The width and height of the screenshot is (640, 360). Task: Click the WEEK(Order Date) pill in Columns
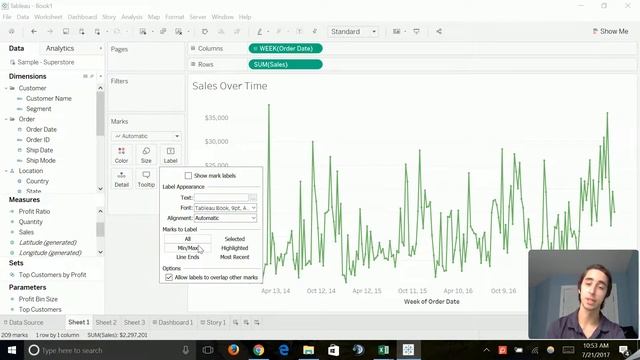[x=285, y=49]
